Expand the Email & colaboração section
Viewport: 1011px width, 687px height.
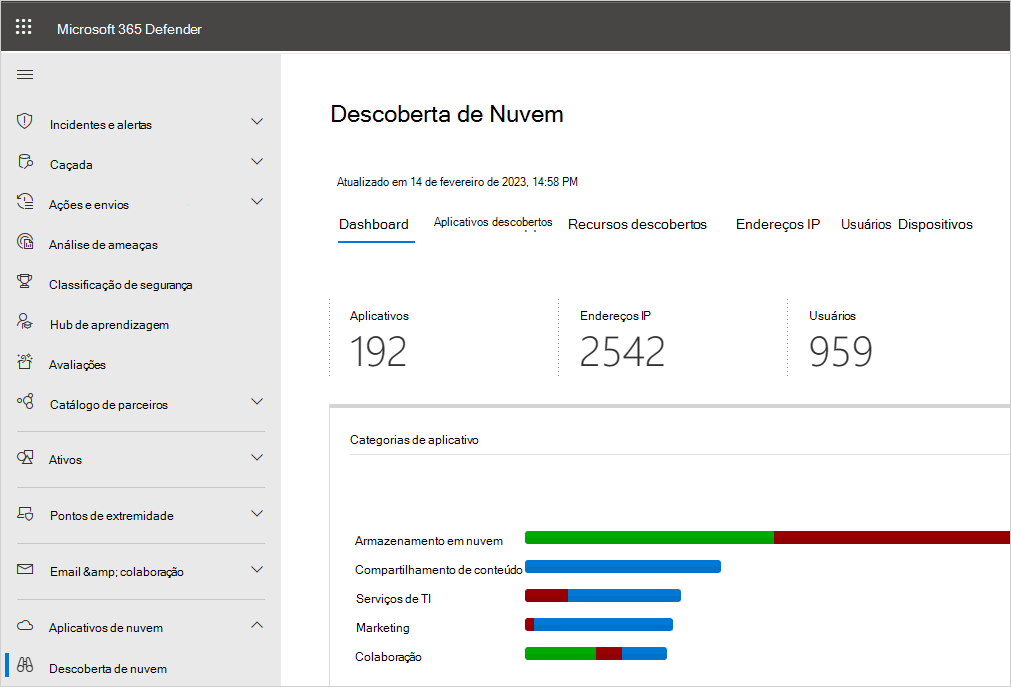[x=257, y=571]
